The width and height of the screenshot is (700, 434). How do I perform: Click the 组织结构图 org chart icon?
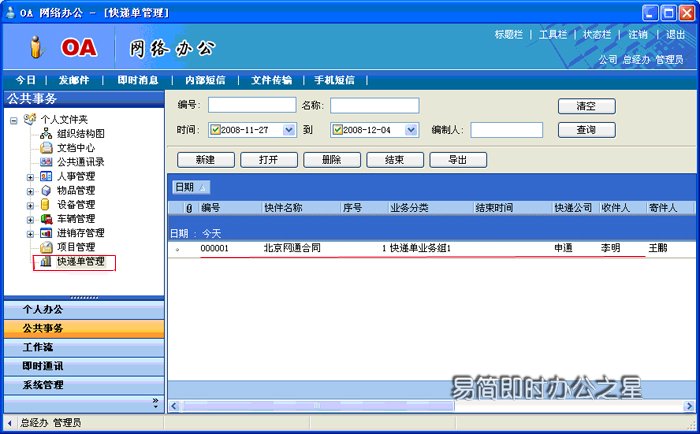click(46, 133)
